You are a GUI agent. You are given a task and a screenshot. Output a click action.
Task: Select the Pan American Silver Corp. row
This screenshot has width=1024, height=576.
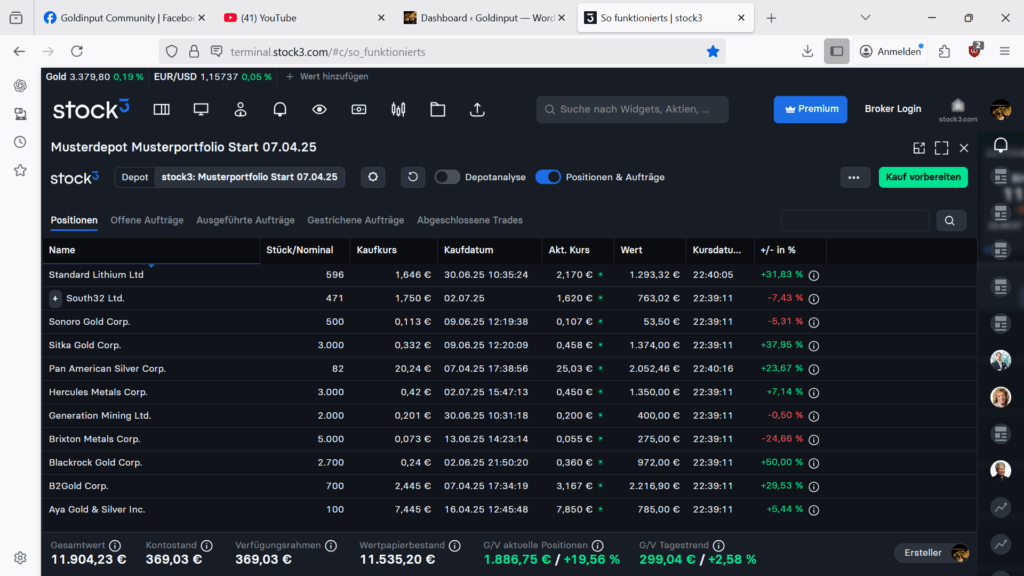pos(509,369)
